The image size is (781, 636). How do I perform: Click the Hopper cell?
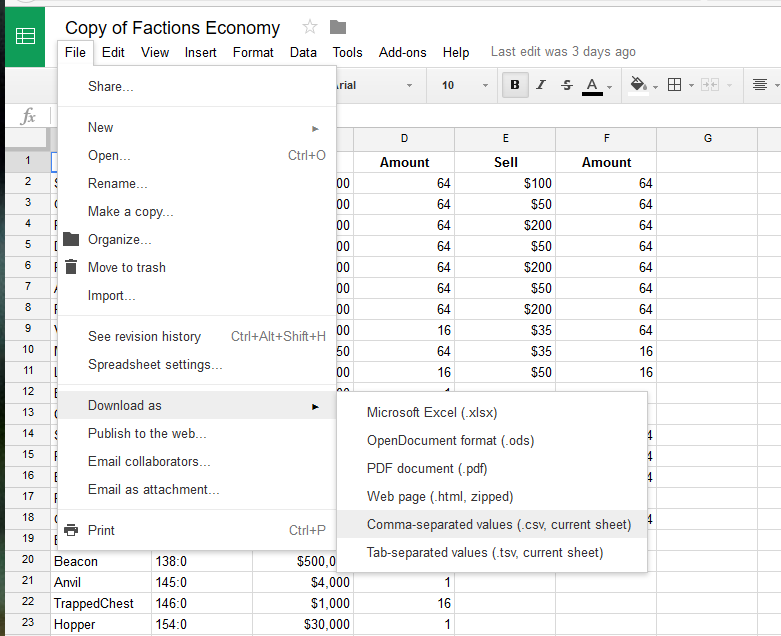(x=101, y=624)
